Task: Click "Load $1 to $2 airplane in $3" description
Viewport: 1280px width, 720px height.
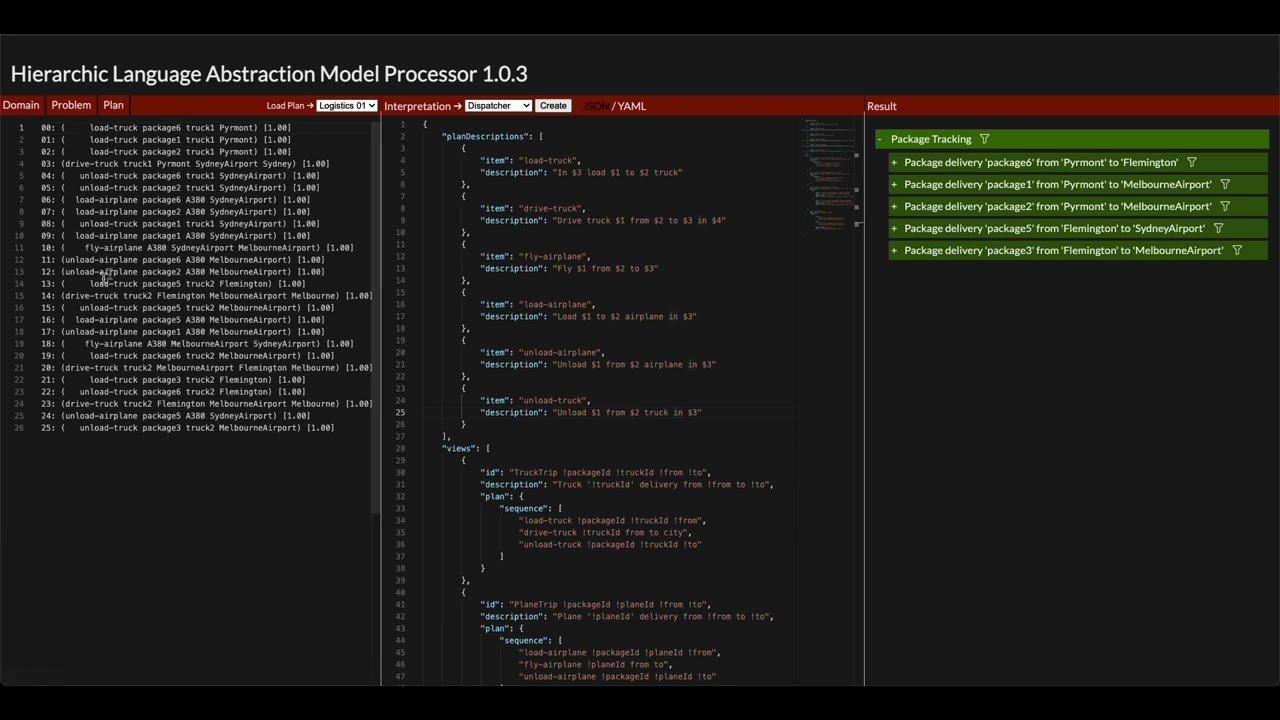Action: [x=624, y=316]
